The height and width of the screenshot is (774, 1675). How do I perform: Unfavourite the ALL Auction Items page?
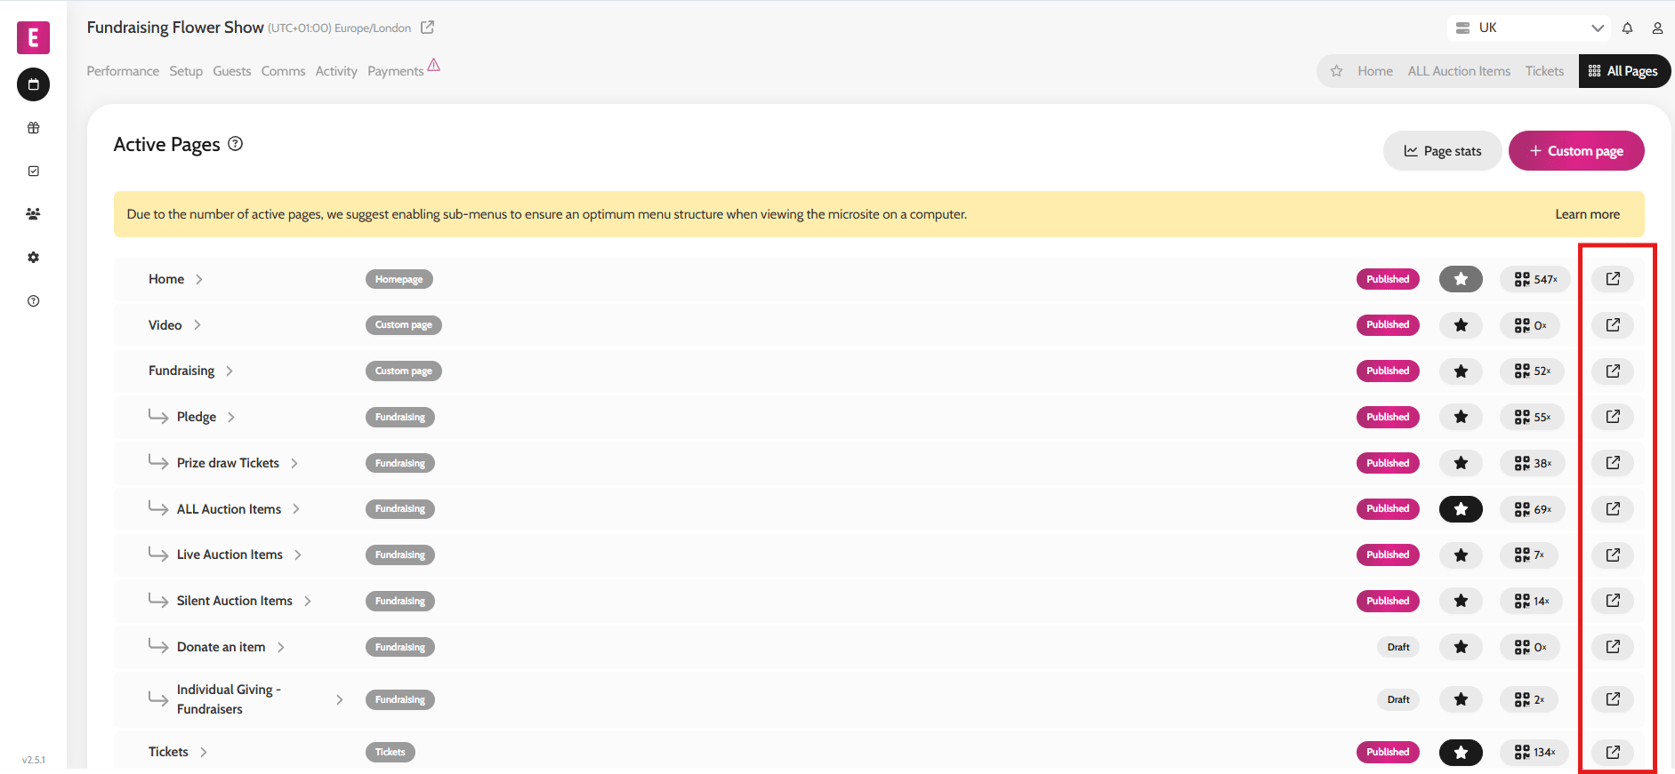click(x=1461, y=509)
